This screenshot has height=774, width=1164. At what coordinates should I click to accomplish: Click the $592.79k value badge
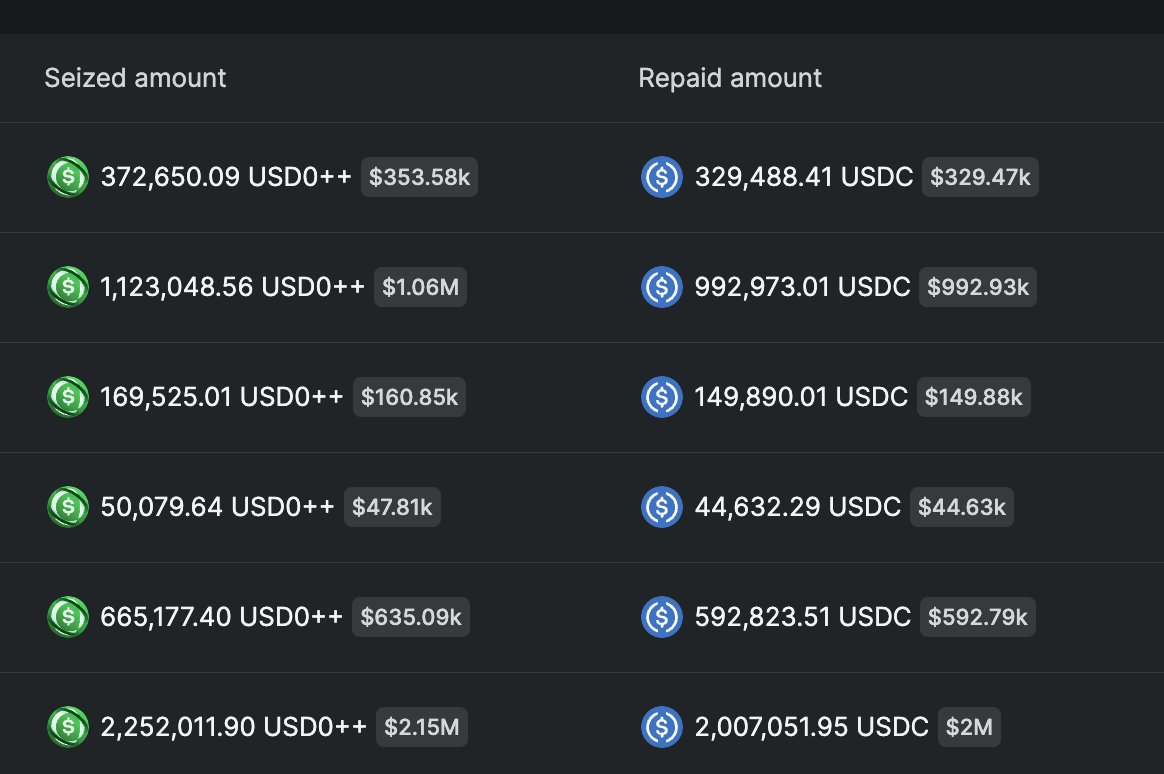click(978, 617)
